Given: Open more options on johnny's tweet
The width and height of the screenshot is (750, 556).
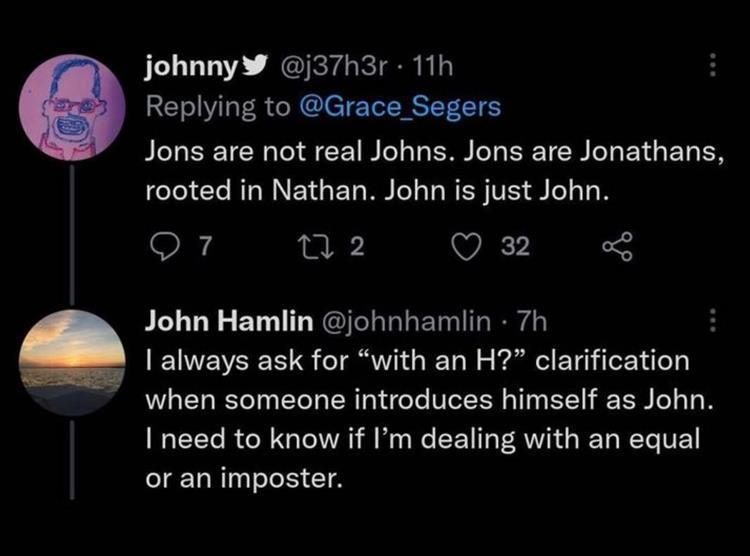Looking at the screenshot, I should [x=711, y=66].
